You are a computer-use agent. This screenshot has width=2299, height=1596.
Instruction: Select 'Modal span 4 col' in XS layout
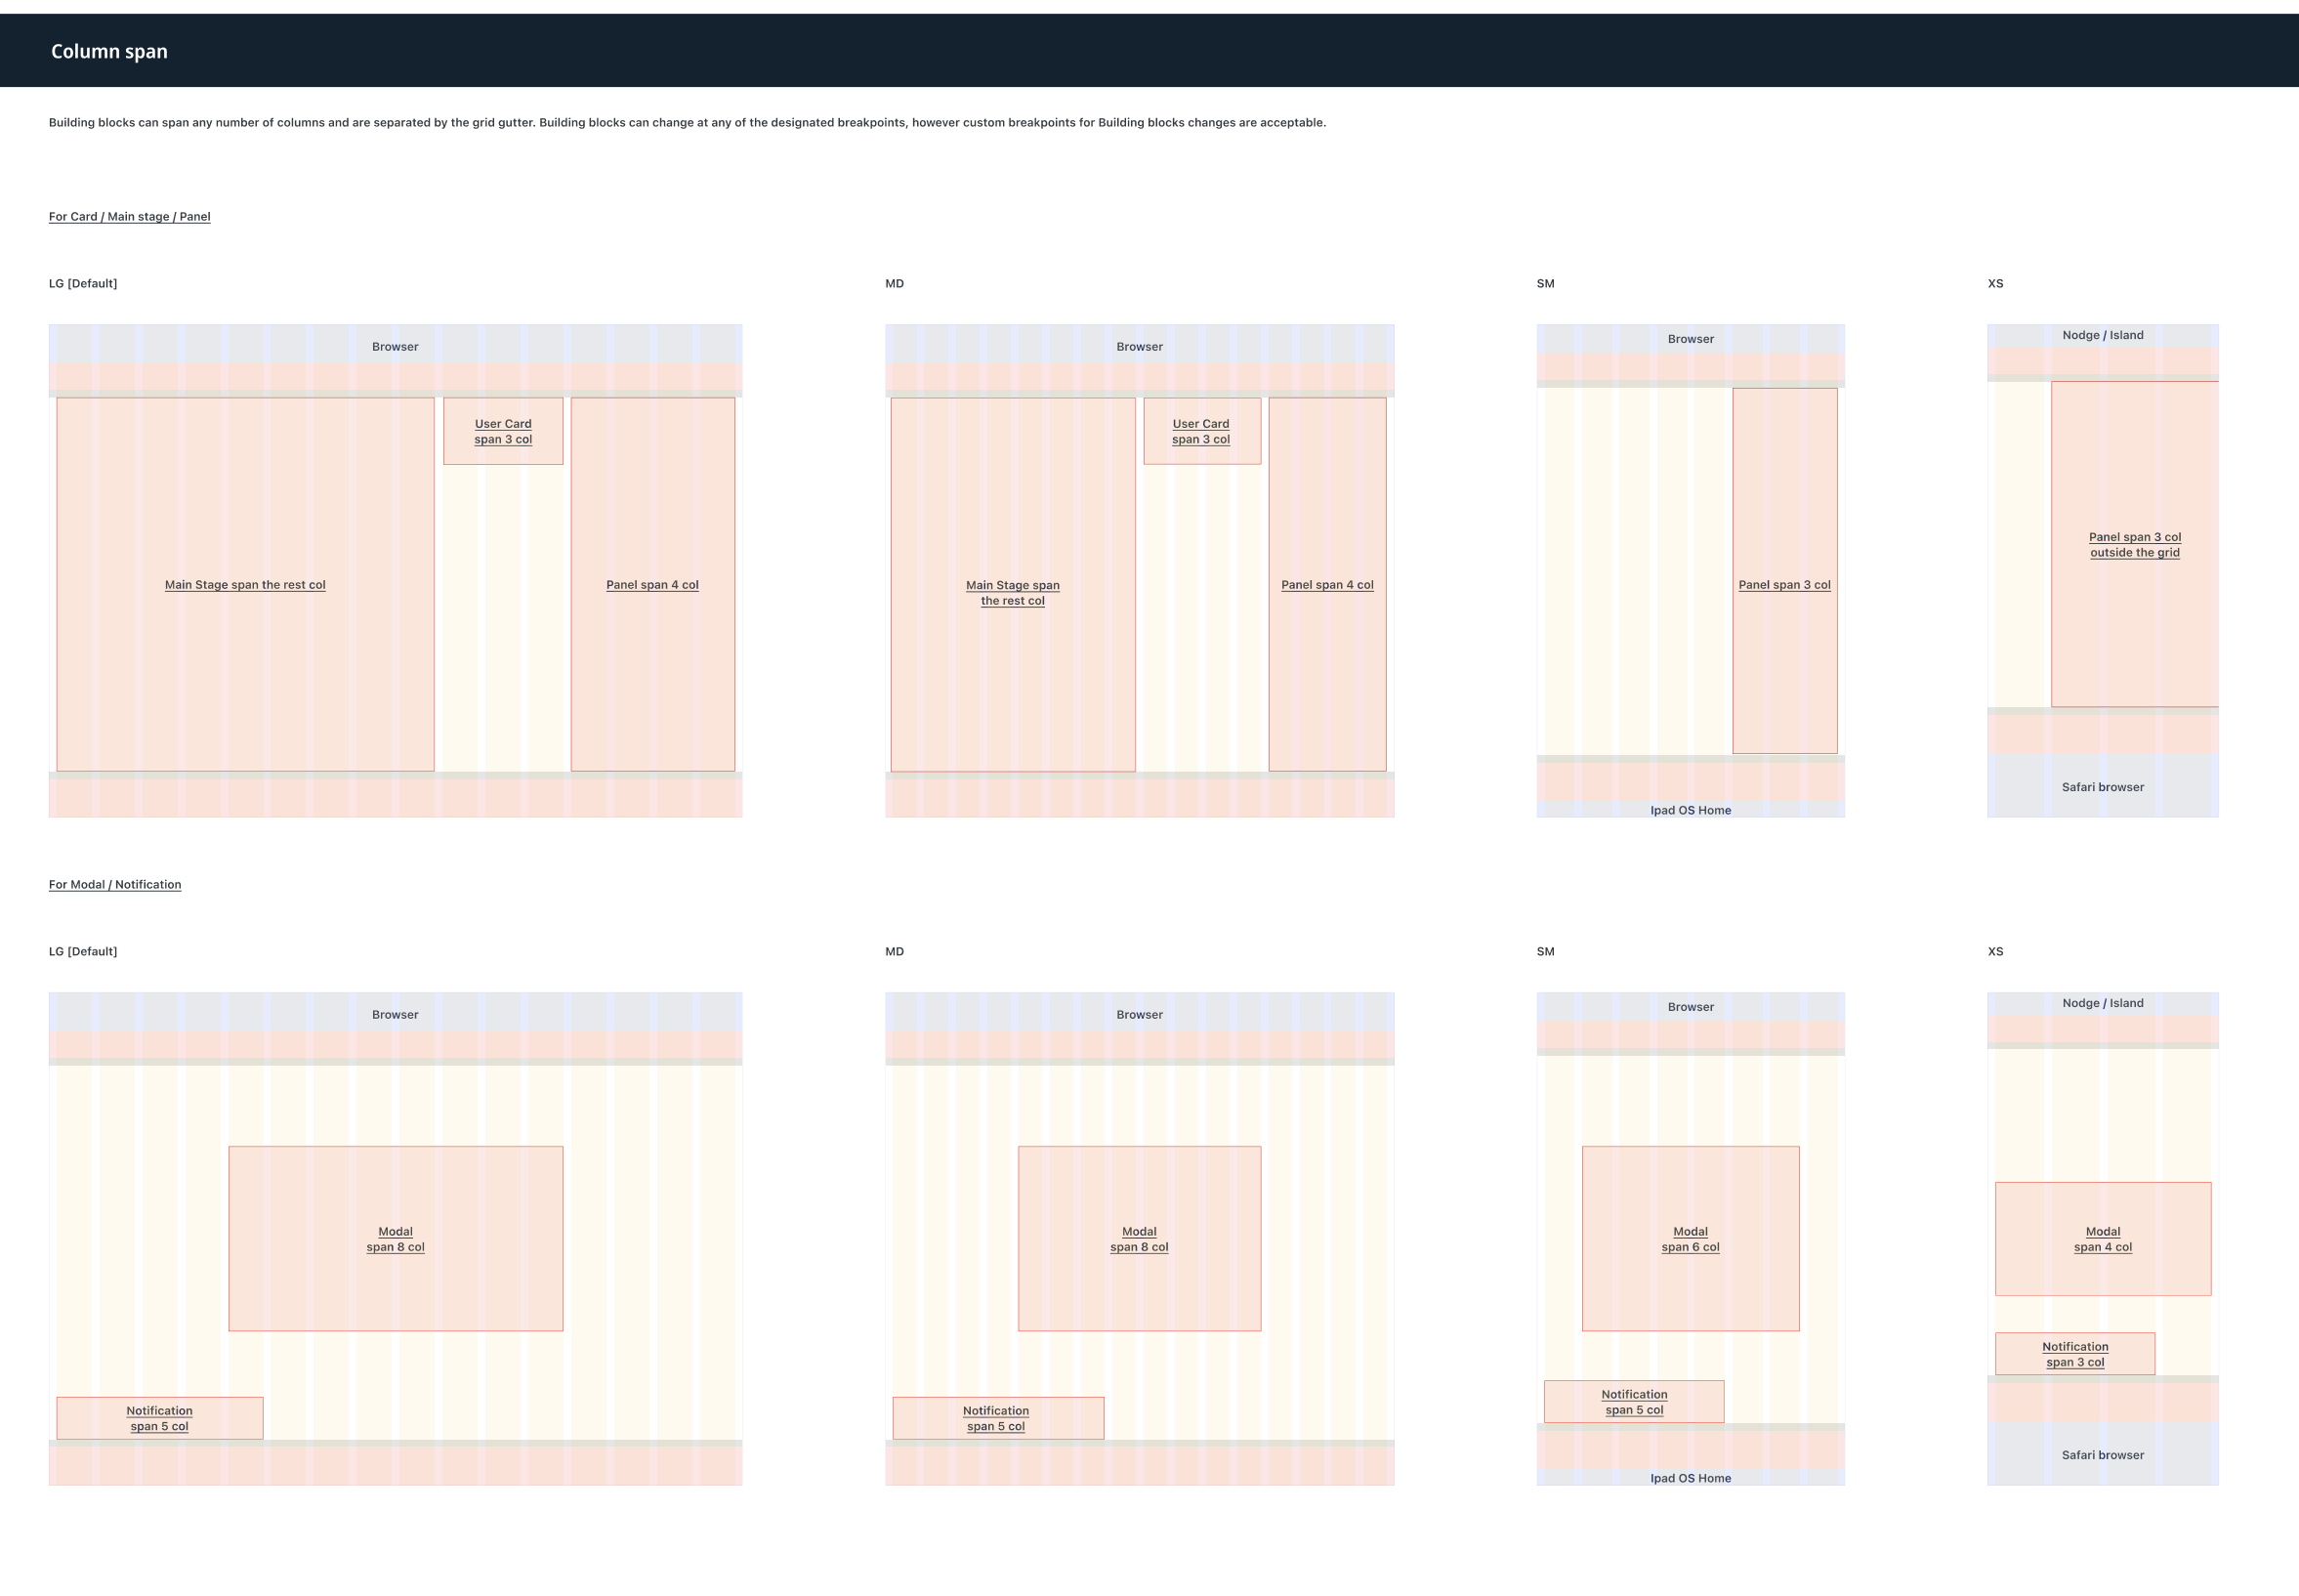(2102, 1240)
